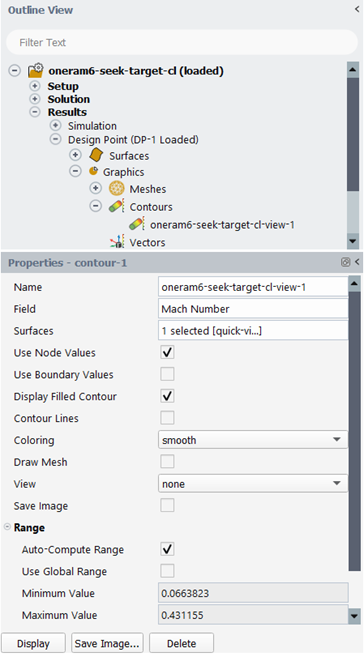364x661 pixels.
Task: Open the Coloring dropdown set to smooth
Action: [253, 440]
